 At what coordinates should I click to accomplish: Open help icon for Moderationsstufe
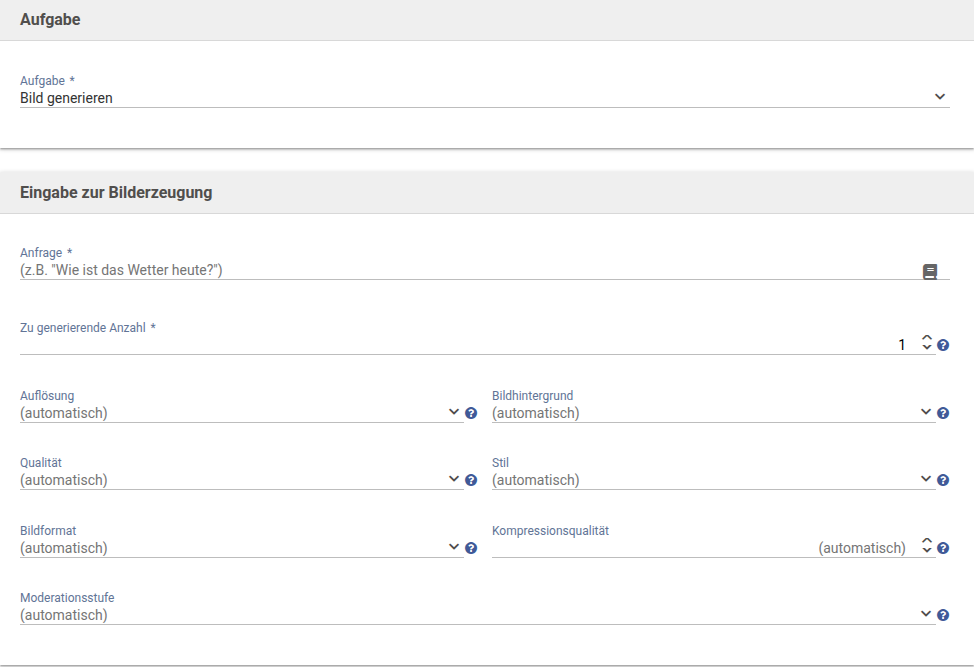click(943, 615)
